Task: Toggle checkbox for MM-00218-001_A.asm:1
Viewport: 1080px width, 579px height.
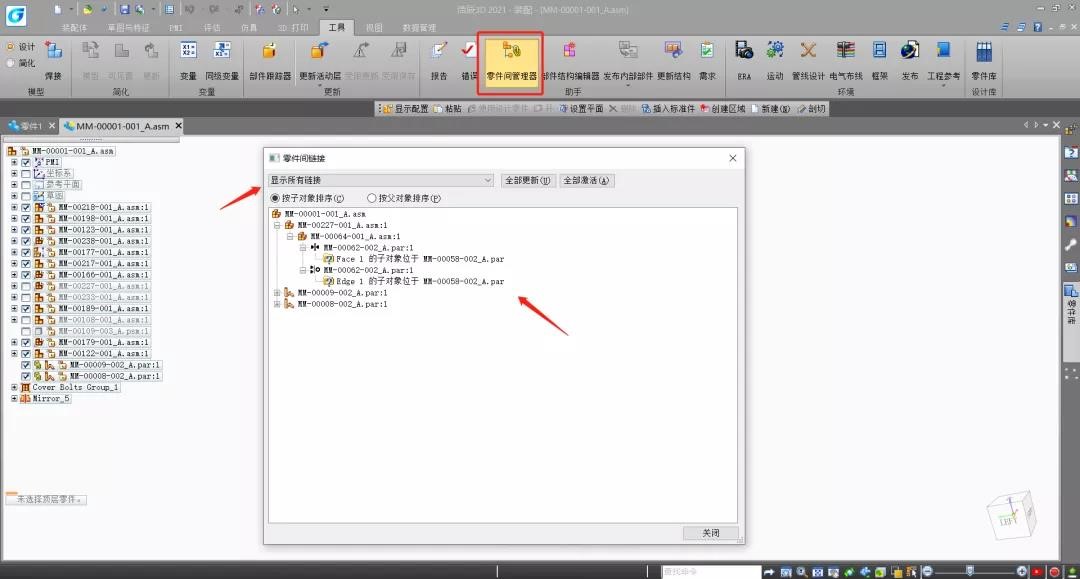Action: [25, 207]
